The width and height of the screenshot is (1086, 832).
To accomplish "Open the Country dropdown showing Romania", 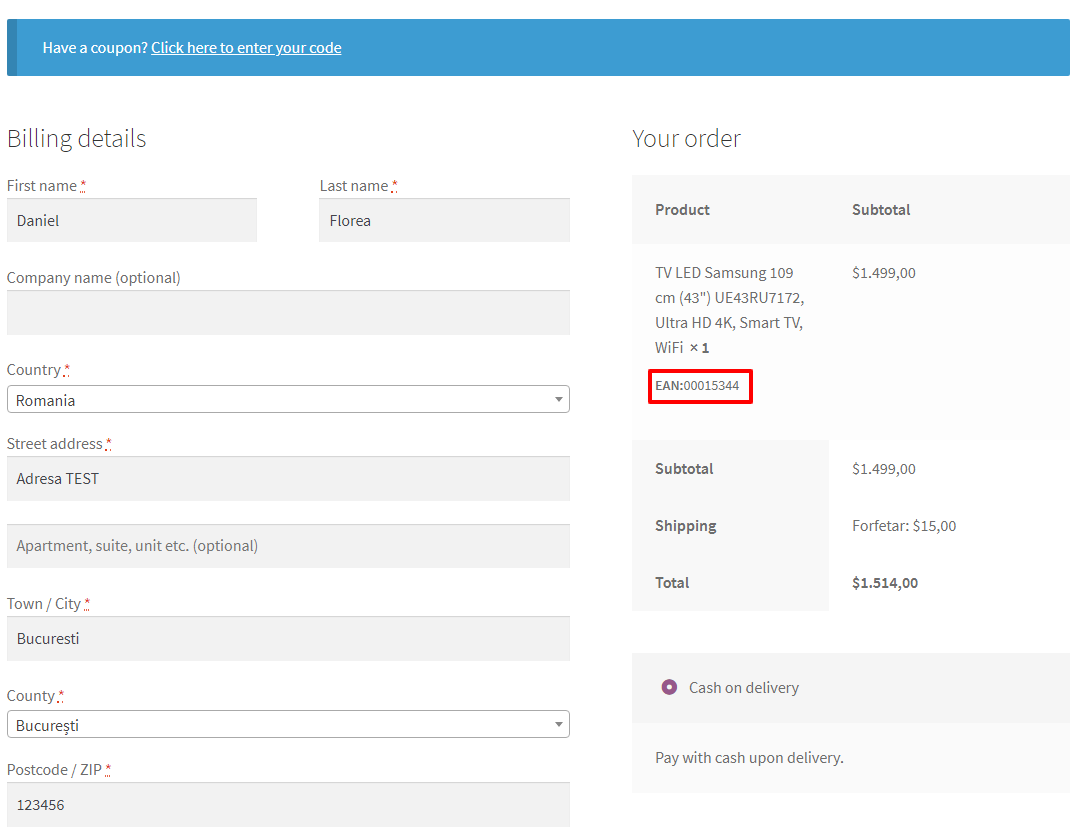I will [x=288, y=400].
